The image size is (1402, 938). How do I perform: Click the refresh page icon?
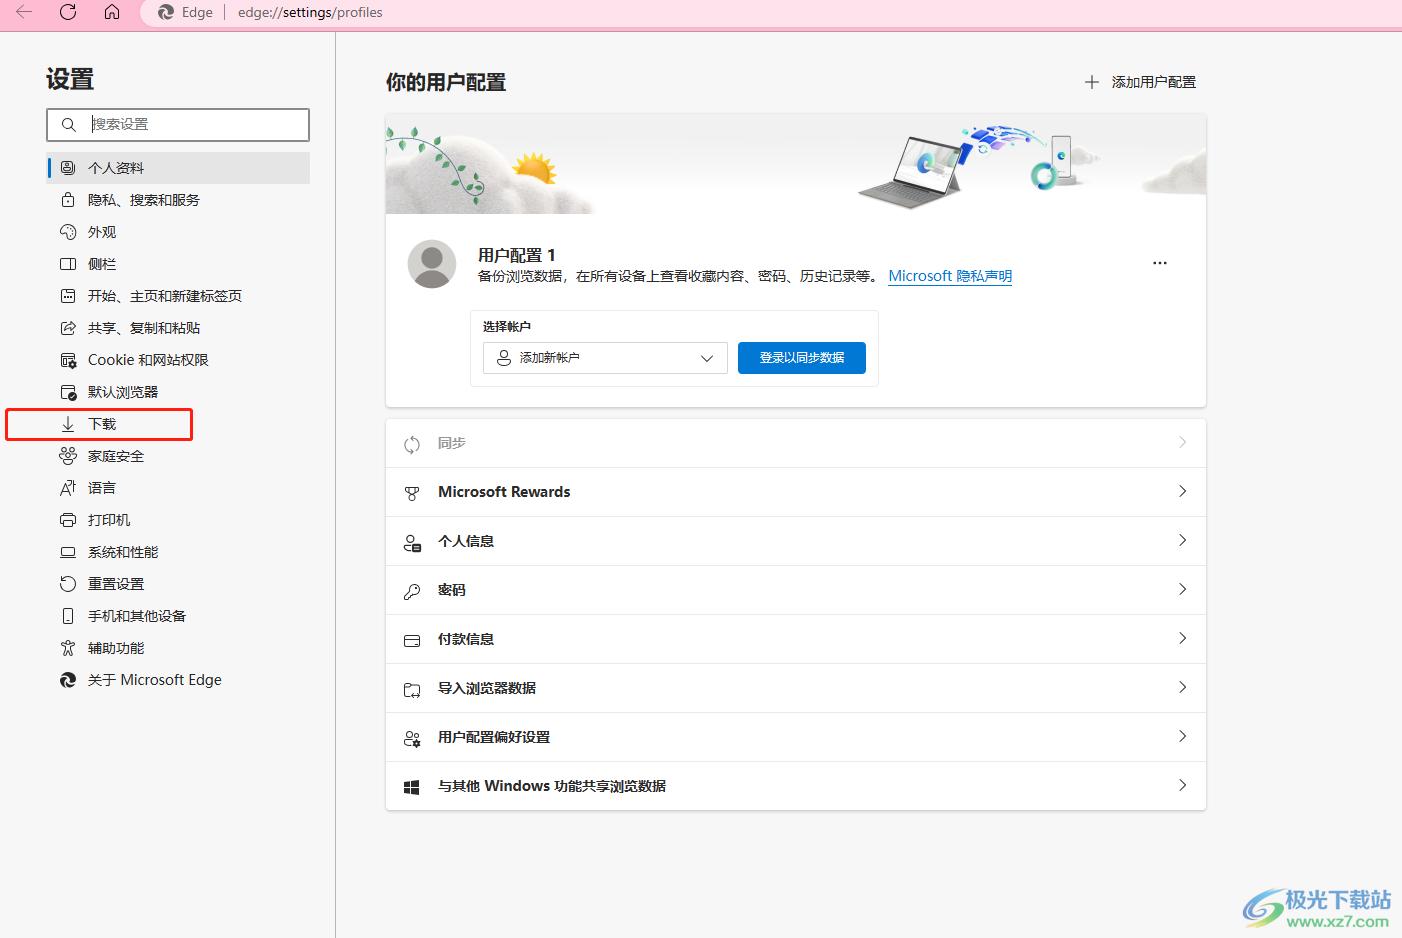click(x=68, y=12)
